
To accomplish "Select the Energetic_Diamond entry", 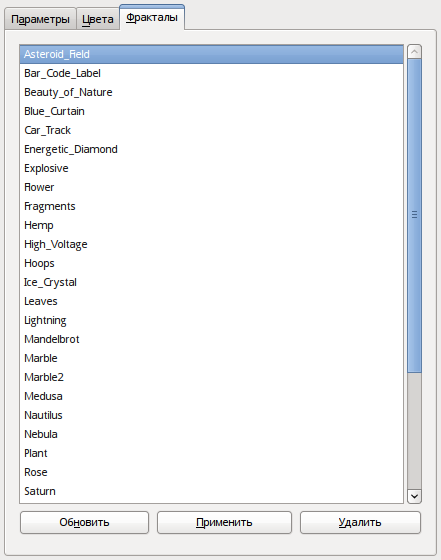I will point(211,149).
